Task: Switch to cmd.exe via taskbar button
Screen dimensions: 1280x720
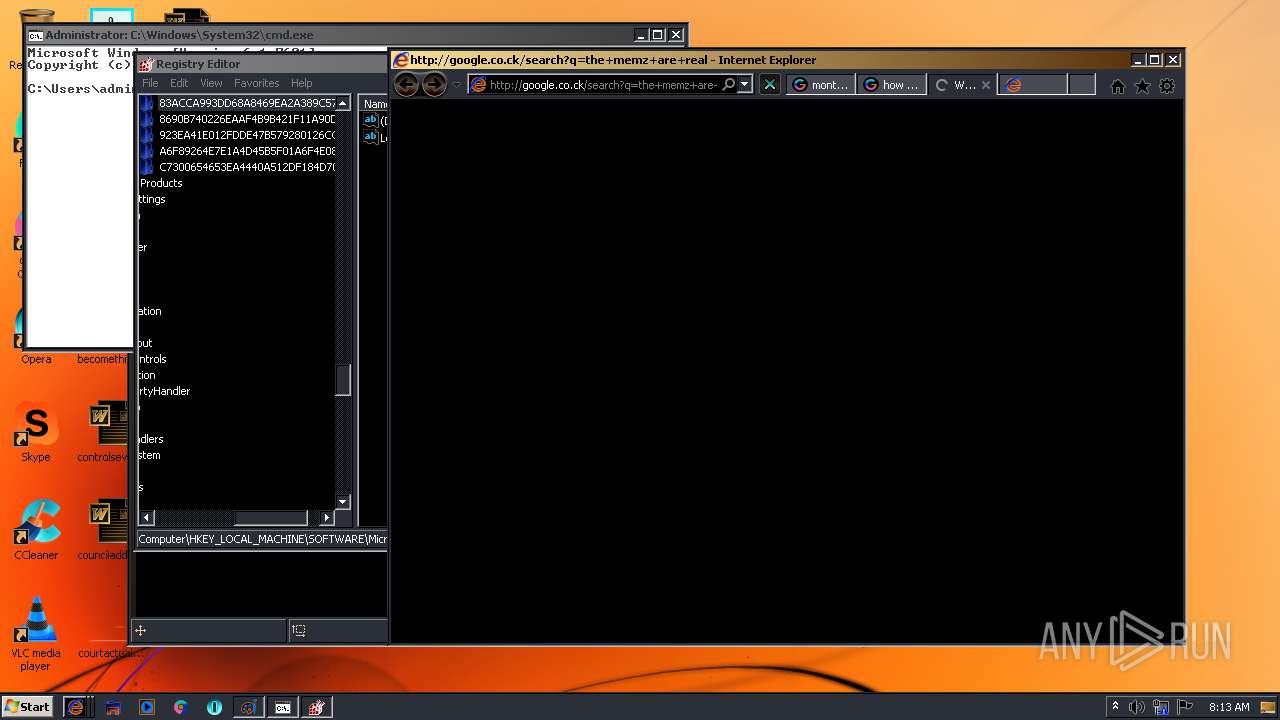Action: (283, 707)
